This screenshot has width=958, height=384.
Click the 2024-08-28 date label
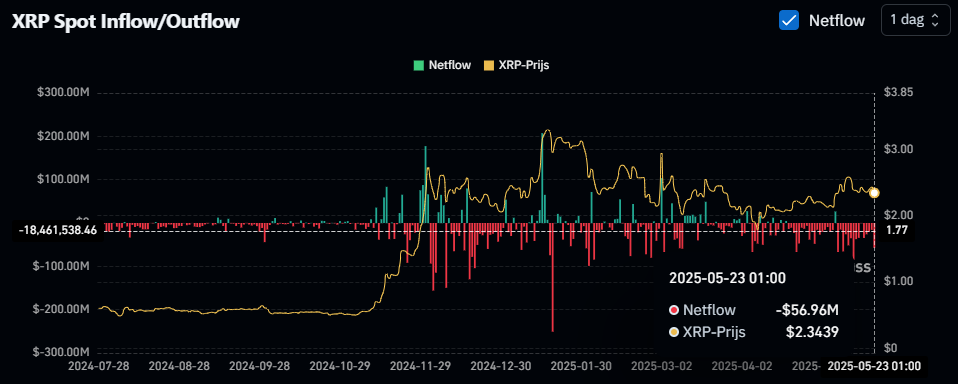[178, 366]
